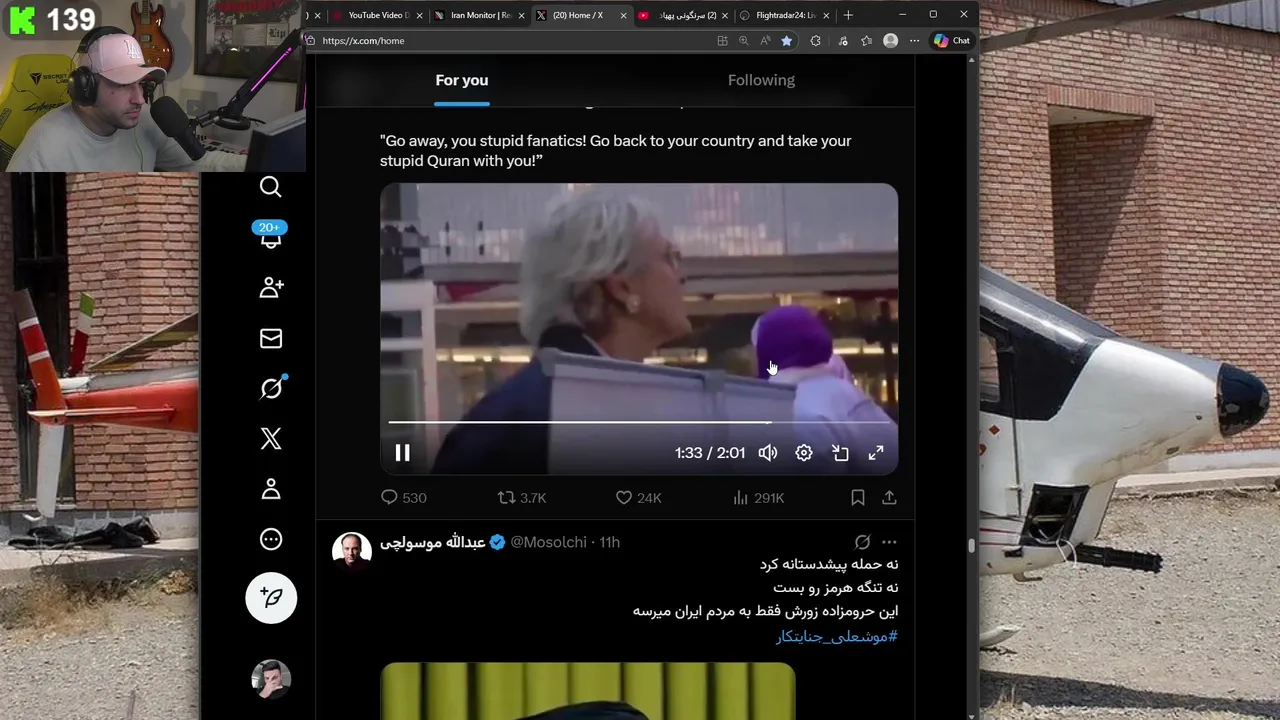
Task: Toggle the favorite star for this page
Action: (x=786, y=41)
